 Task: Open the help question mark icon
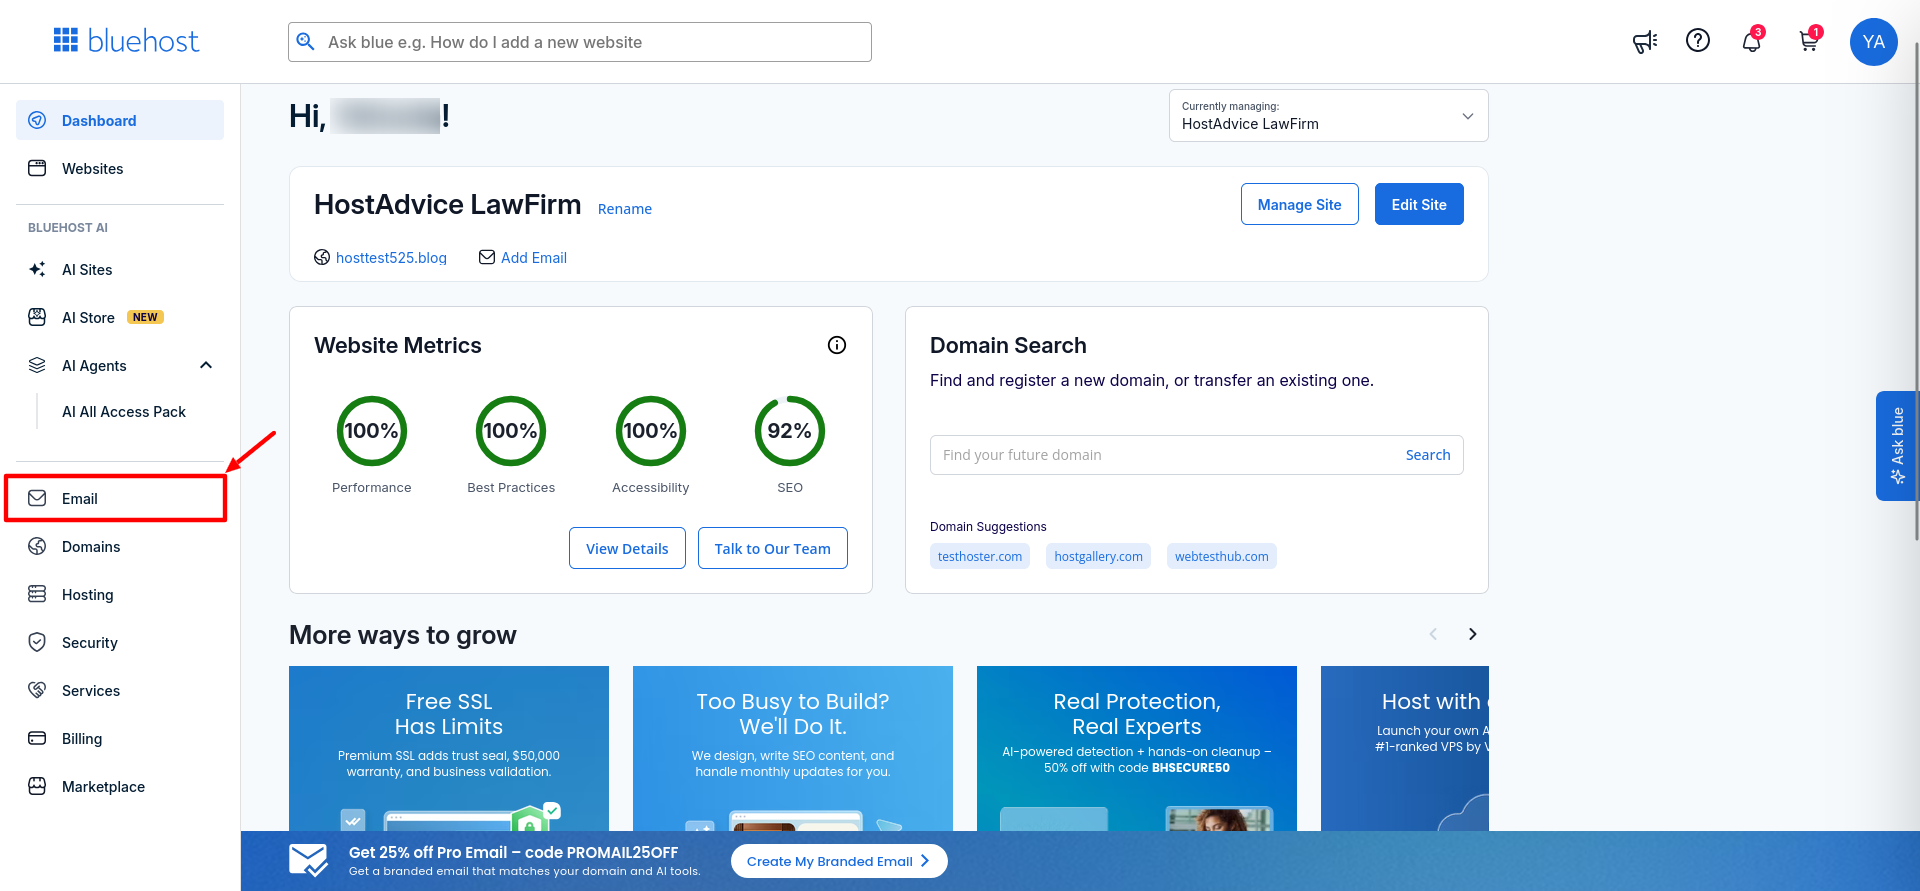[1698, 40]
